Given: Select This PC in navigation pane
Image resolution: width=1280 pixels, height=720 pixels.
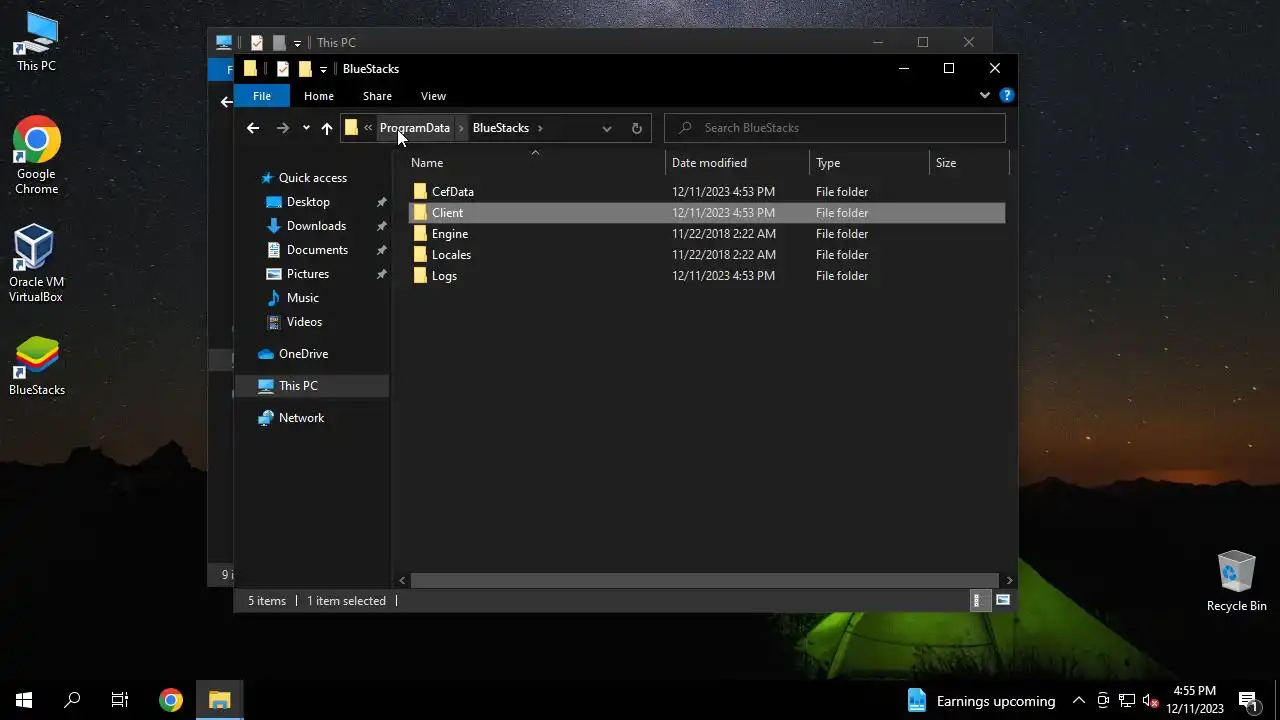Looking at the screenshot, I should 312,386.
